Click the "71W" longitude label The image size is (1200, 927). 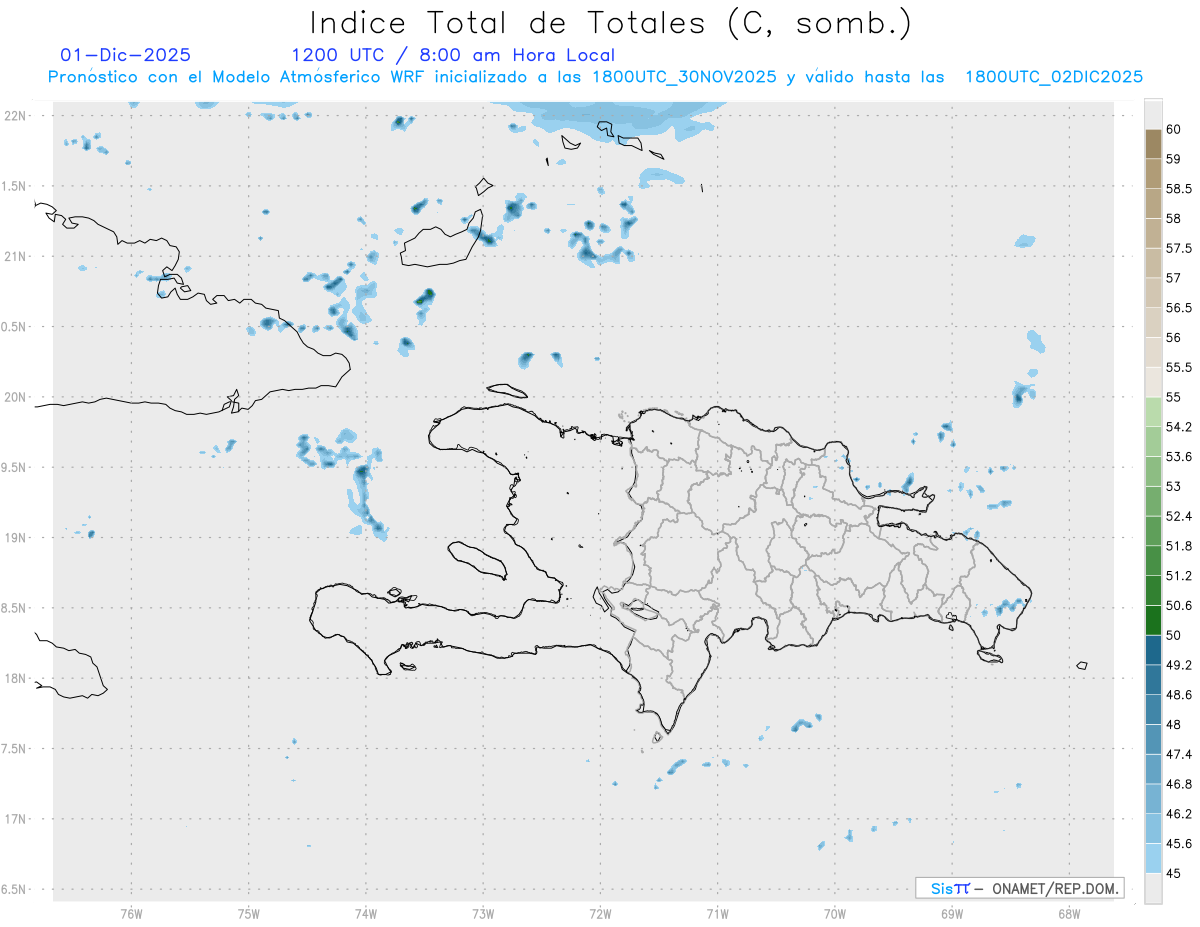pyautogui.click(x=717, y=913)
